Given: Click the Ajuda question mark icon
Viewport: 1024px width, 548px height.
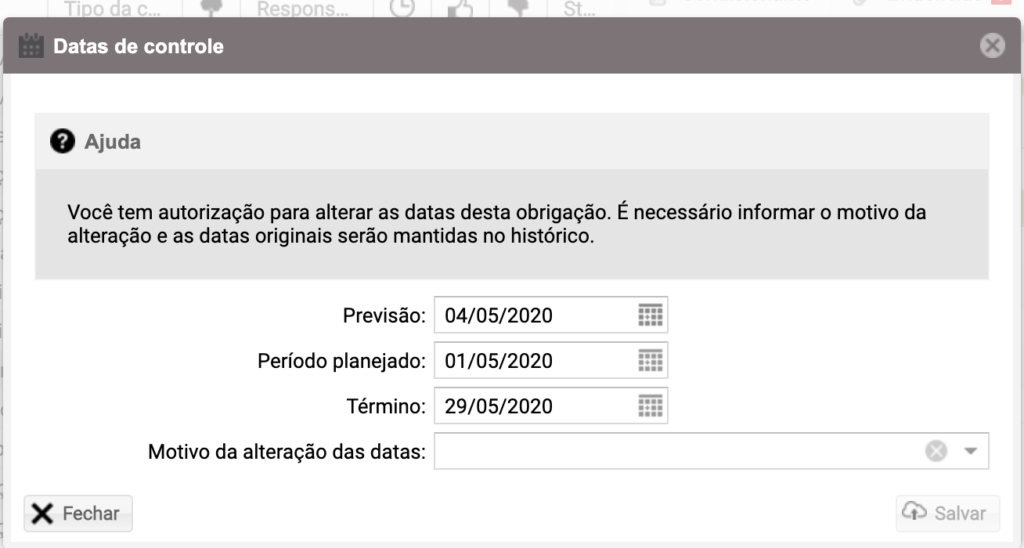Looking at the screenshot, I should click(x=63, y=141).
